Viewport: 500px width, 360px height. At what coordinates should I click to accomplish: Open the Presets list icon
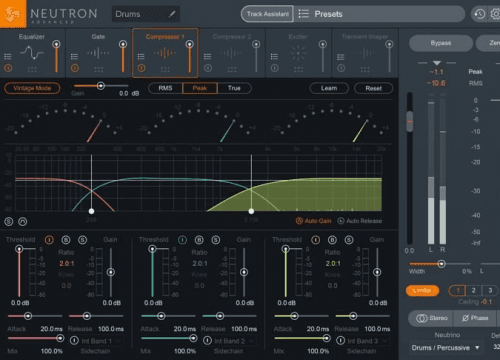pos(303,14)
